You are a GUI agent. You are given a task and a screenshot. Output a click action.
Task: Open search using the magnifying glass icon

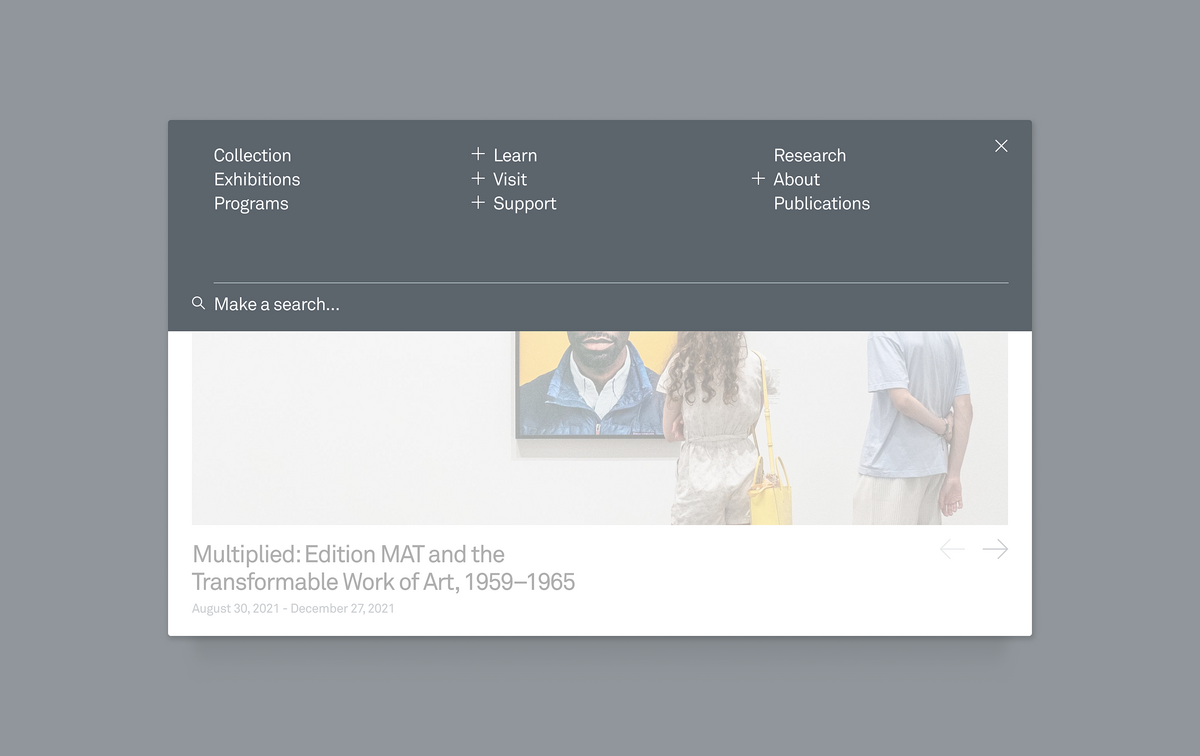point(197,303)
